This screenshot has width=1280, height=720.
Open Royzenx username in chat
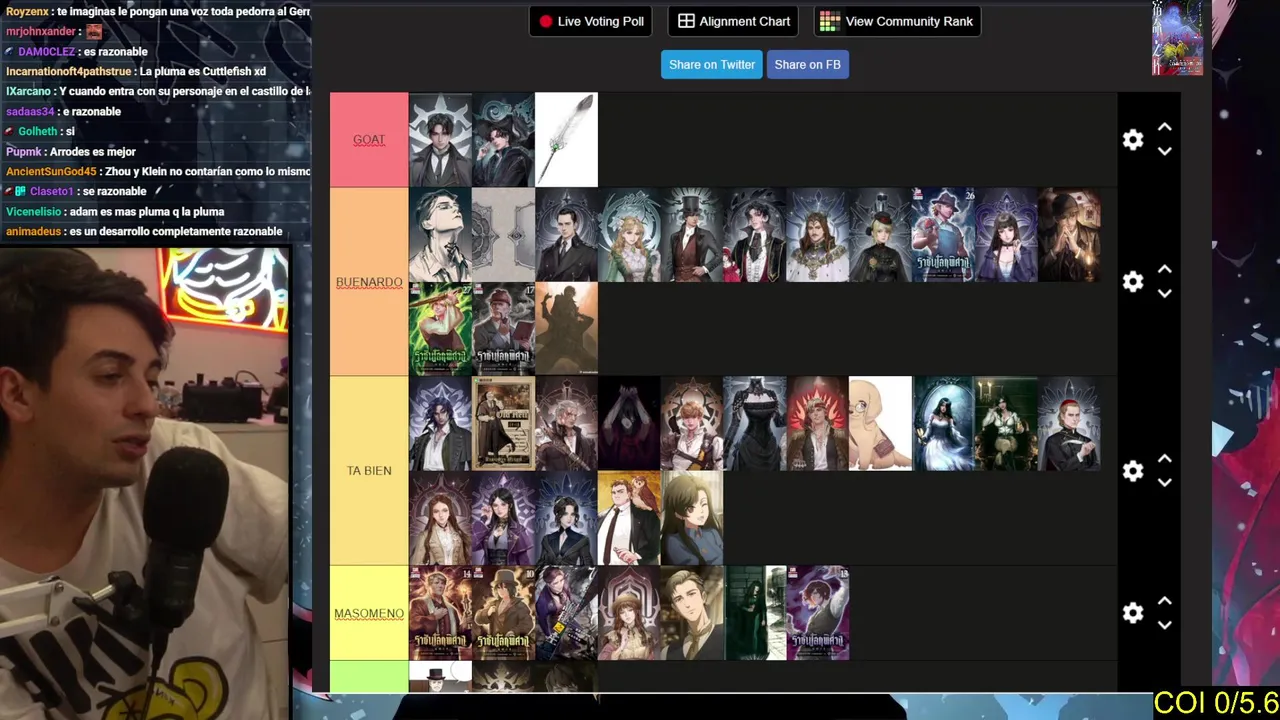[x=26, y=12]
